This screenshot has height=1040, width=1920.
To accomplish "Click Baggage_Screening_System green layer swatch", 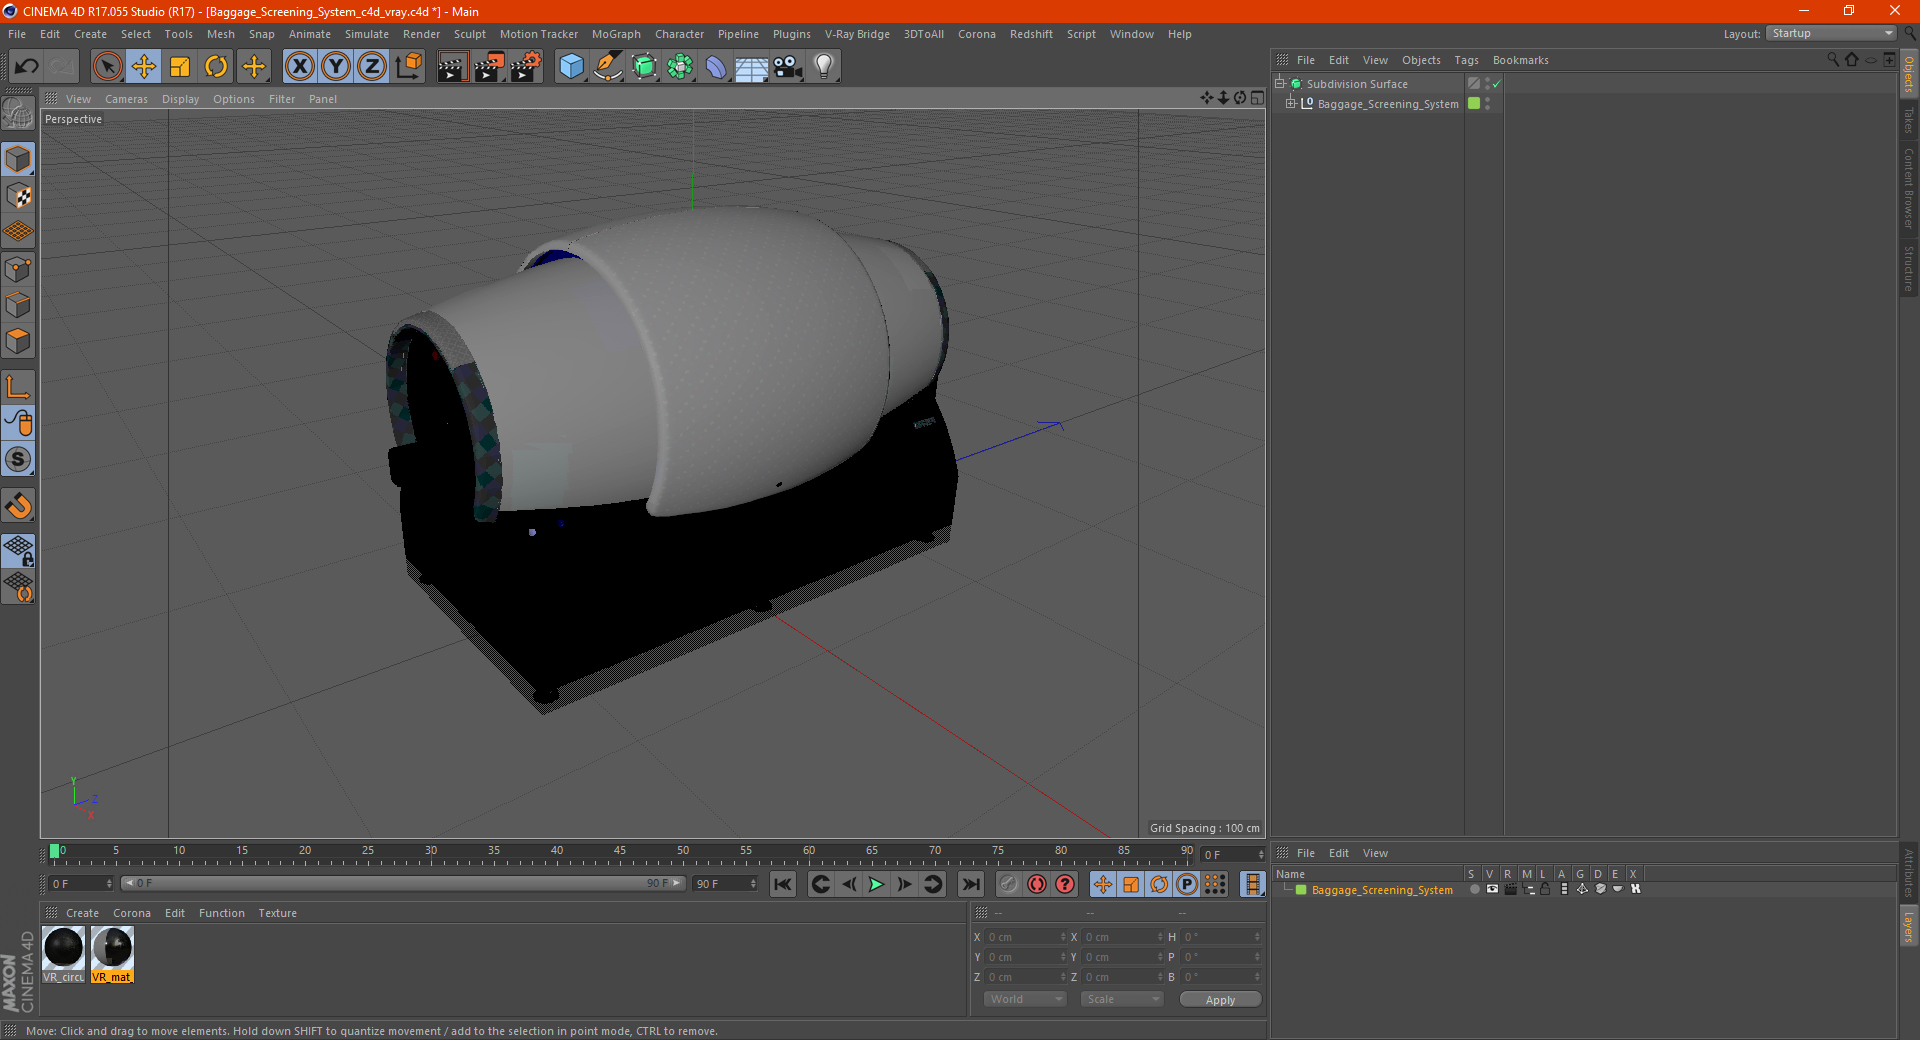I will [1474, 103].
